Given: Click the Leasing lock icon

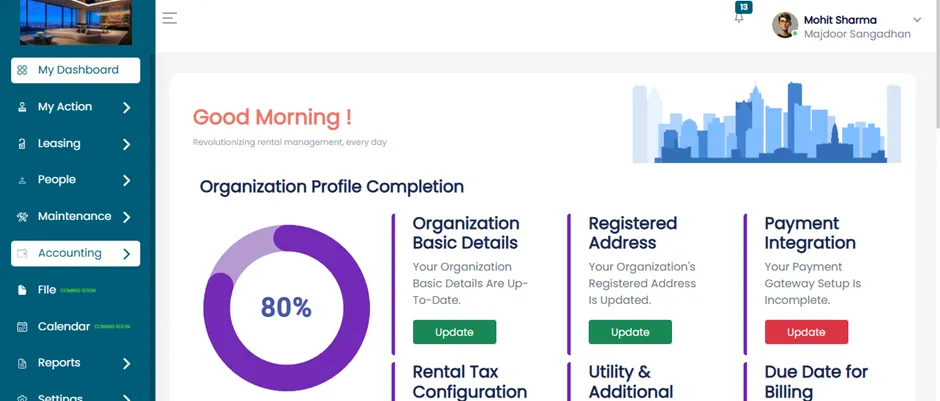Looking at the screenshot, I should coord(22,144).
